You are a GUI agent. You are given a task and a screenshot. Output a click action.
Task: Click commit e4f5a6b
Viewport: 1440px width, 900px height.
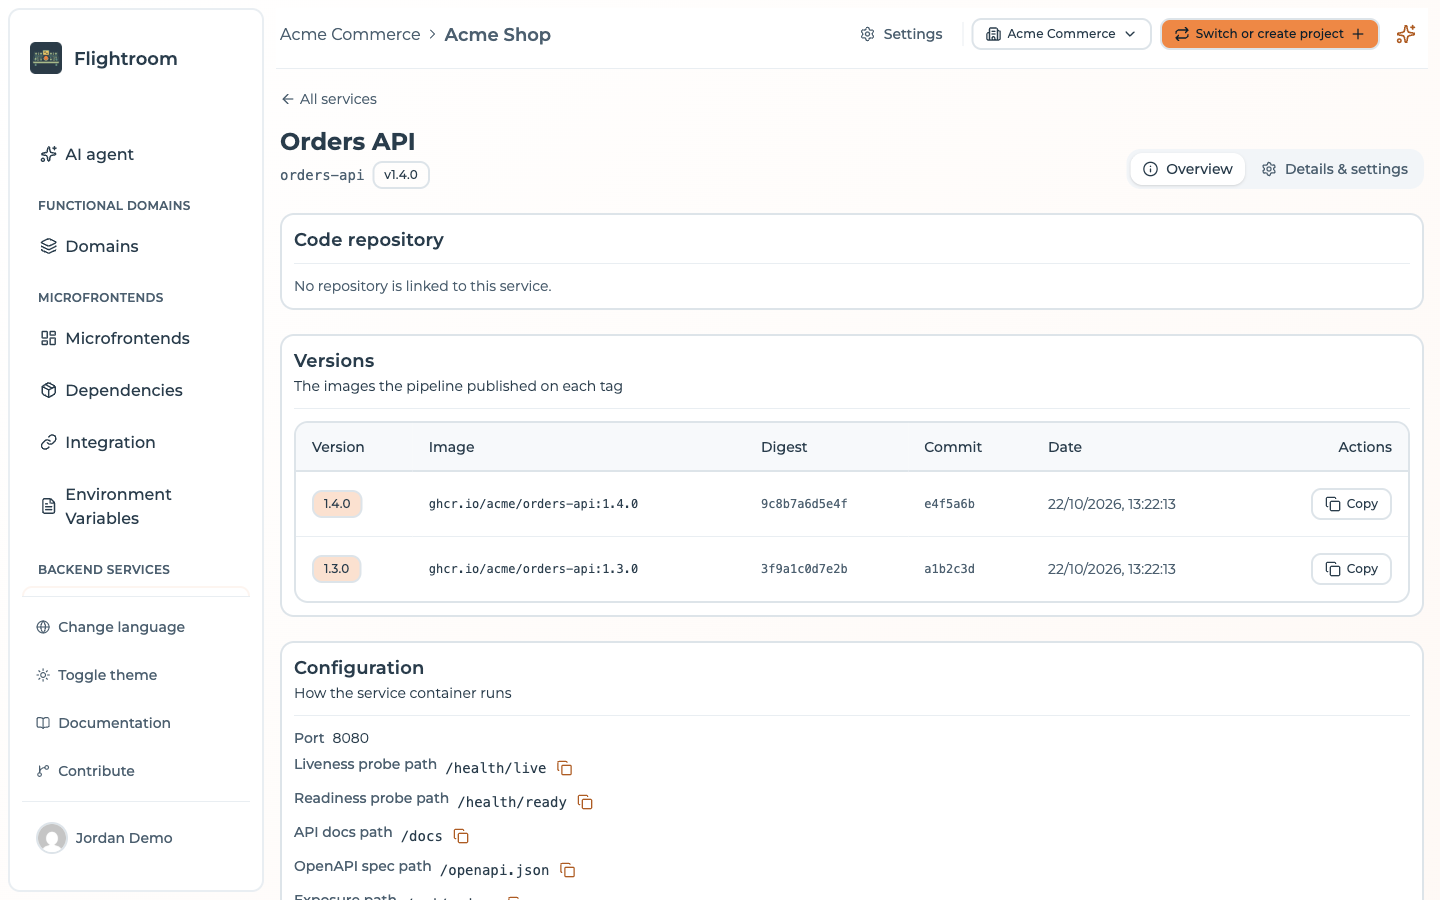tap(949, 504)
